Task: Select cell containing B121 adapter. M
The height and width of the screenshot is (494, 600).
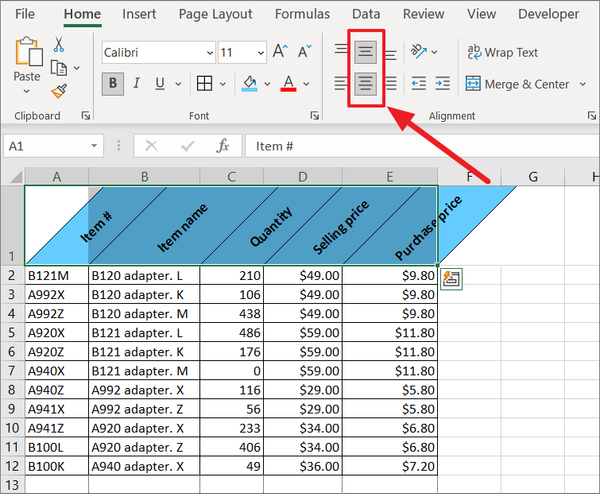Action: (144, 370)
